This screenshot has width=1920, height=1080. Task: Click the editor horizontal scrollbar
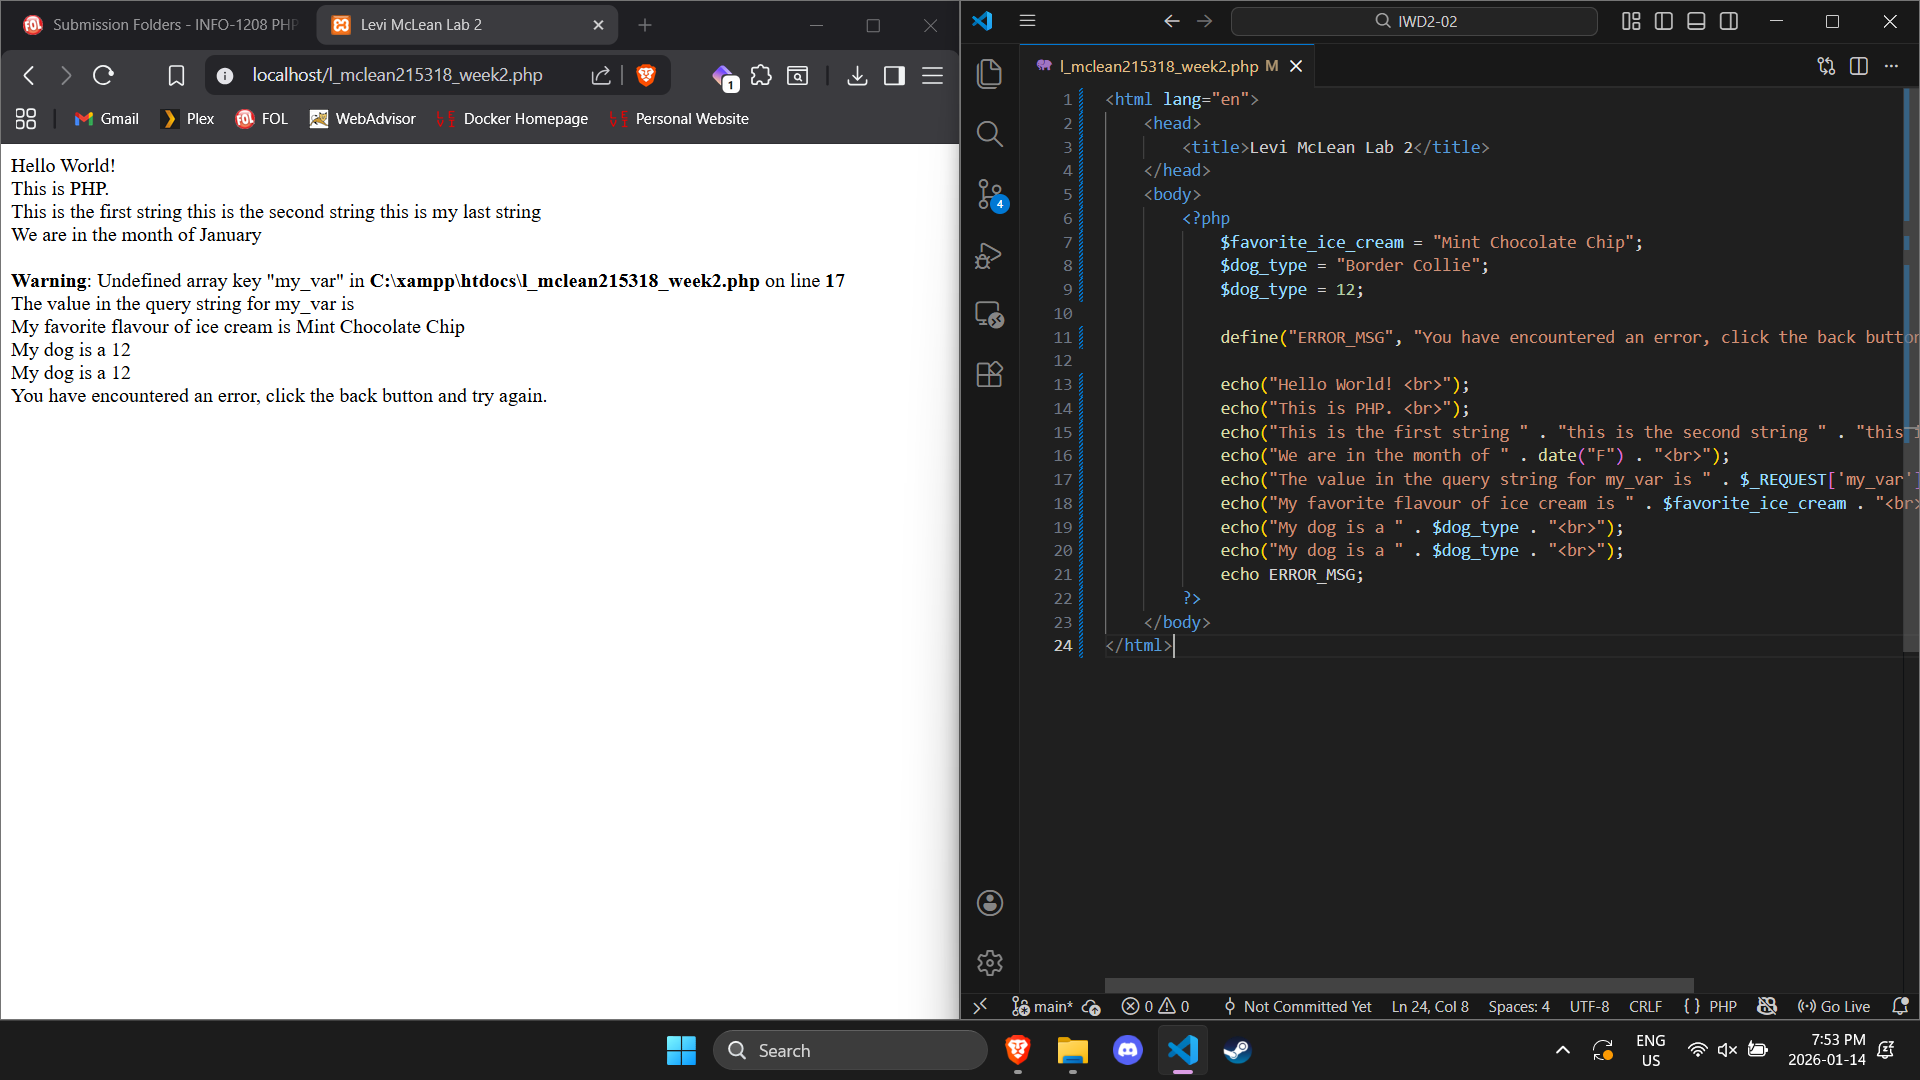tap(1398, 985)
